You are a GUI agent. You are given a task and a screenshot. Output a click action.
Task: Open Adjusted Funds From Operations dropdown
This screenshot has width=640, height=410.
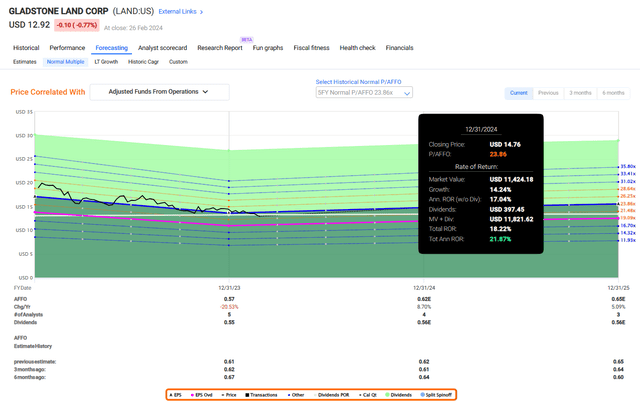coord(159,92)
